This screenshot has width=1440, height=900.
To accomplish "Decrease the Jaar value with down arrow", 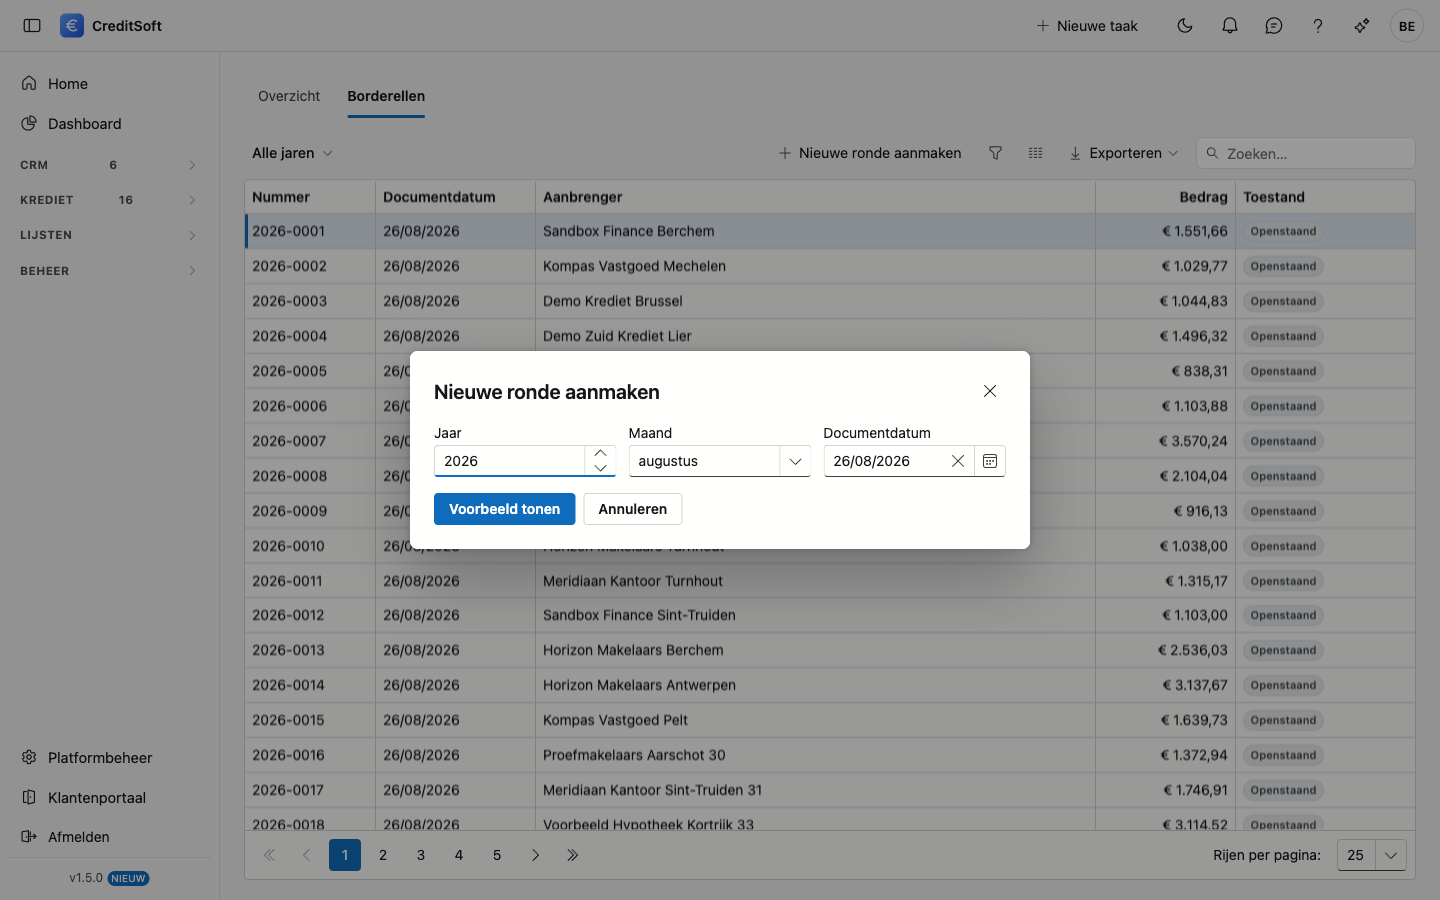I will 600,468.
